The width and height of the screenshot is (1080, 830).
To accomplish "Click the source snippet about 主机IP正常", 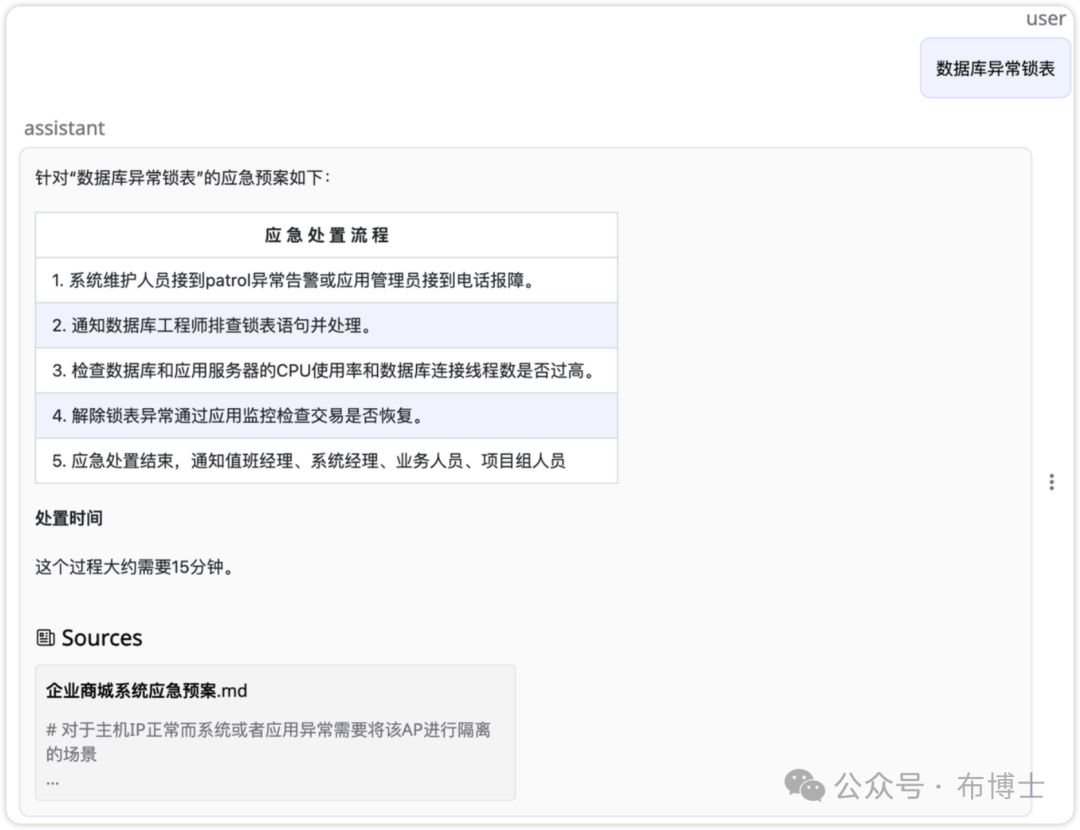I will click(268, 741).
